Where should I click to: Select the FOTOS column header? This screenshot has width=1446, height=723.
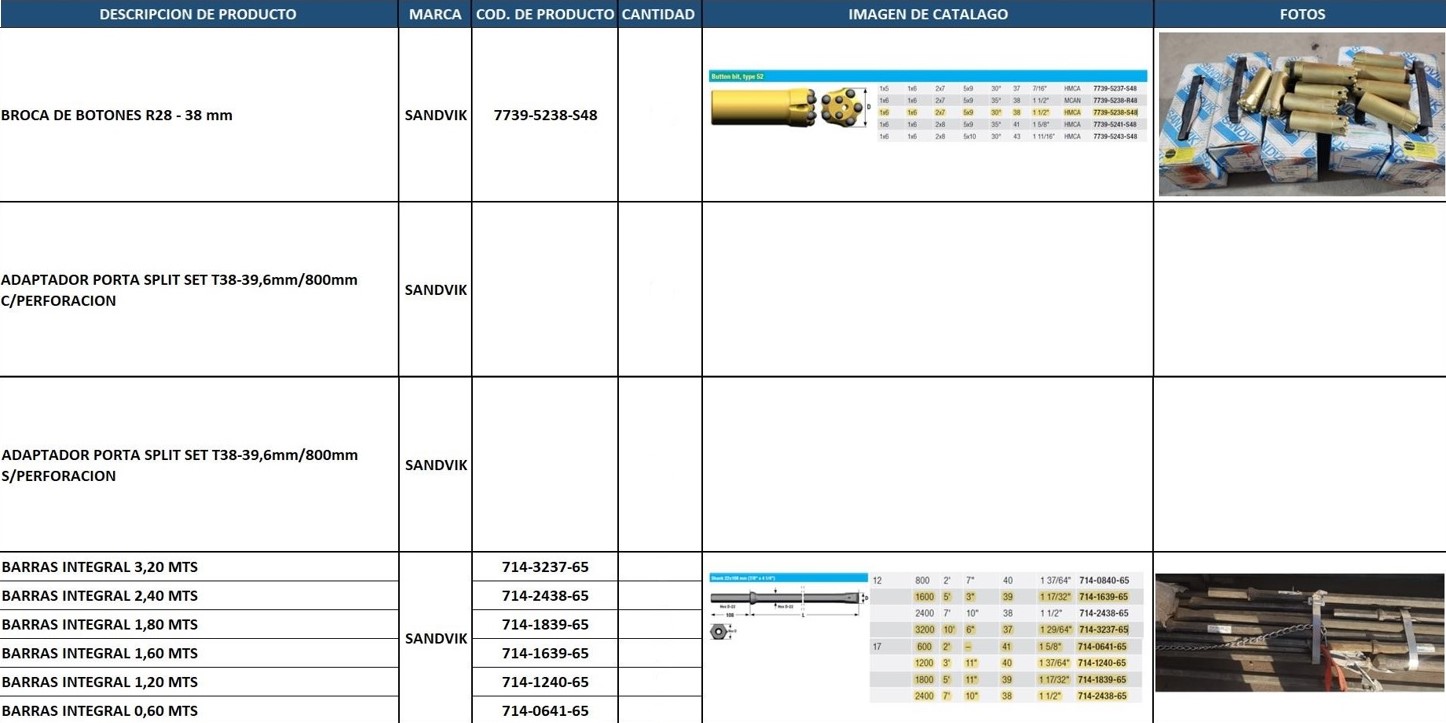tap(1301, 14)
